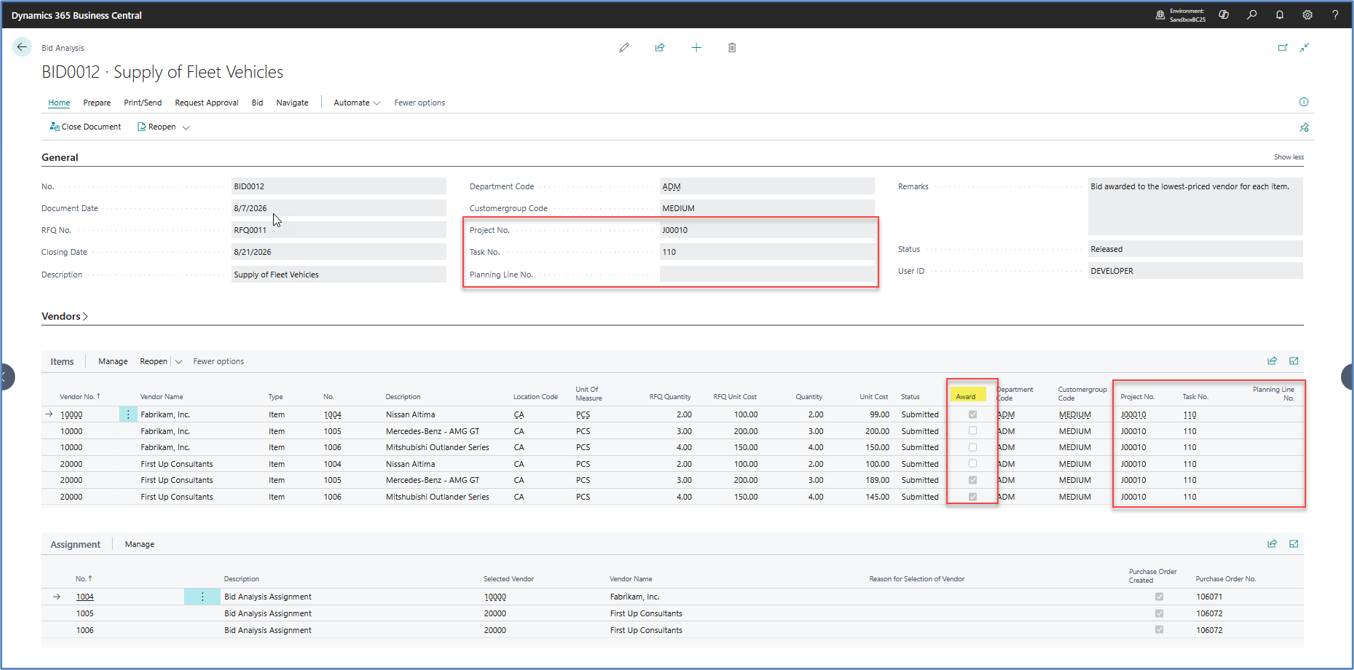This screenshot has height=670, width=1354.
Task: Click the collapse page arrows icon
Action: [1304, 47]
